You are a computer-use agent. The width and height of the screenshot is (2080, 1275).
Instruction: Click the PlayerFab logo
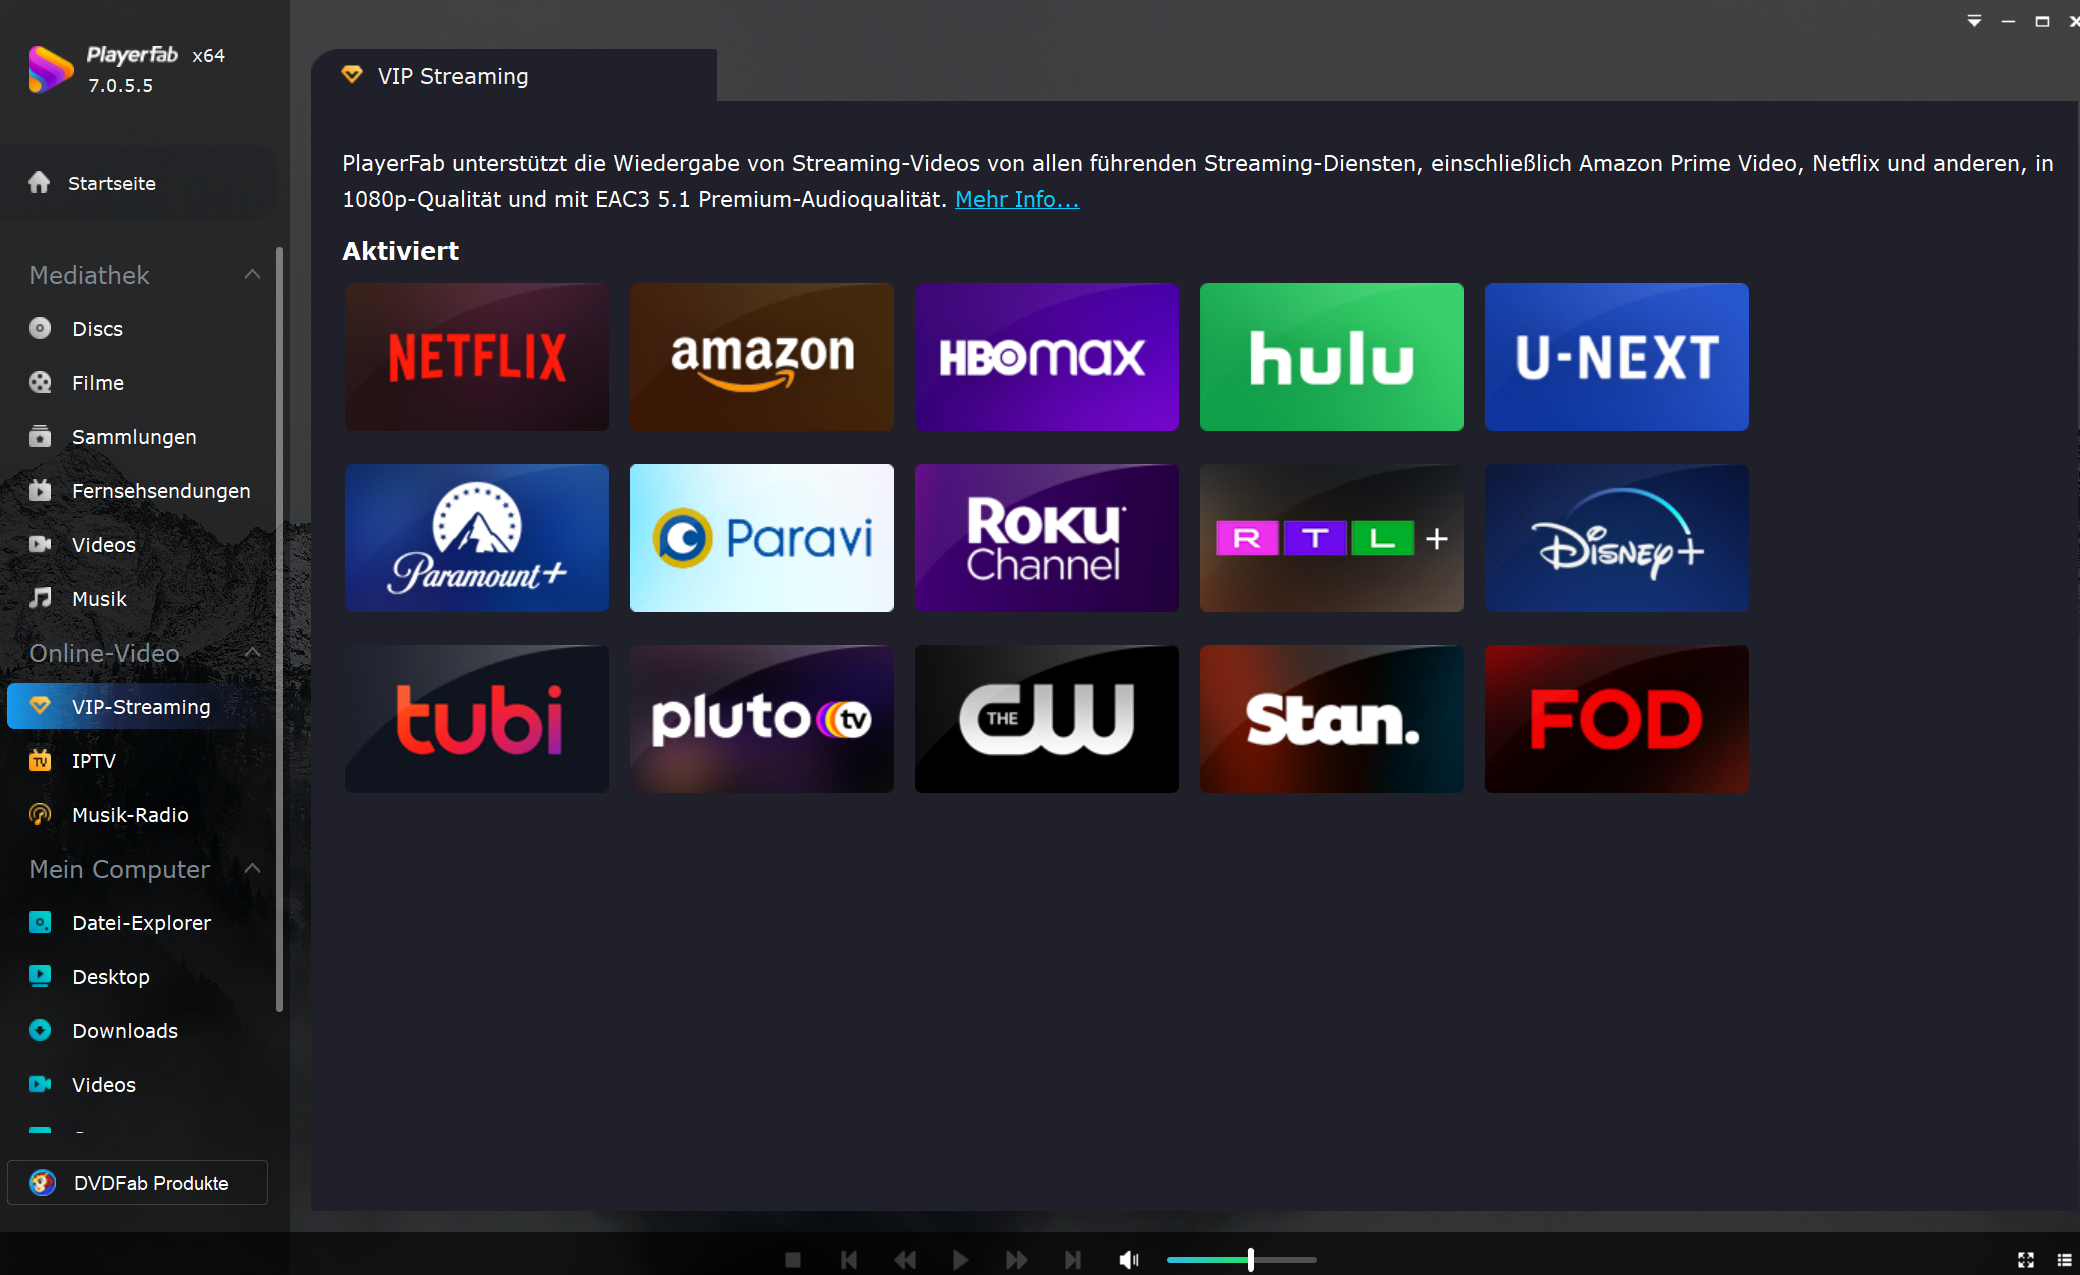click(x=50, y=69)
